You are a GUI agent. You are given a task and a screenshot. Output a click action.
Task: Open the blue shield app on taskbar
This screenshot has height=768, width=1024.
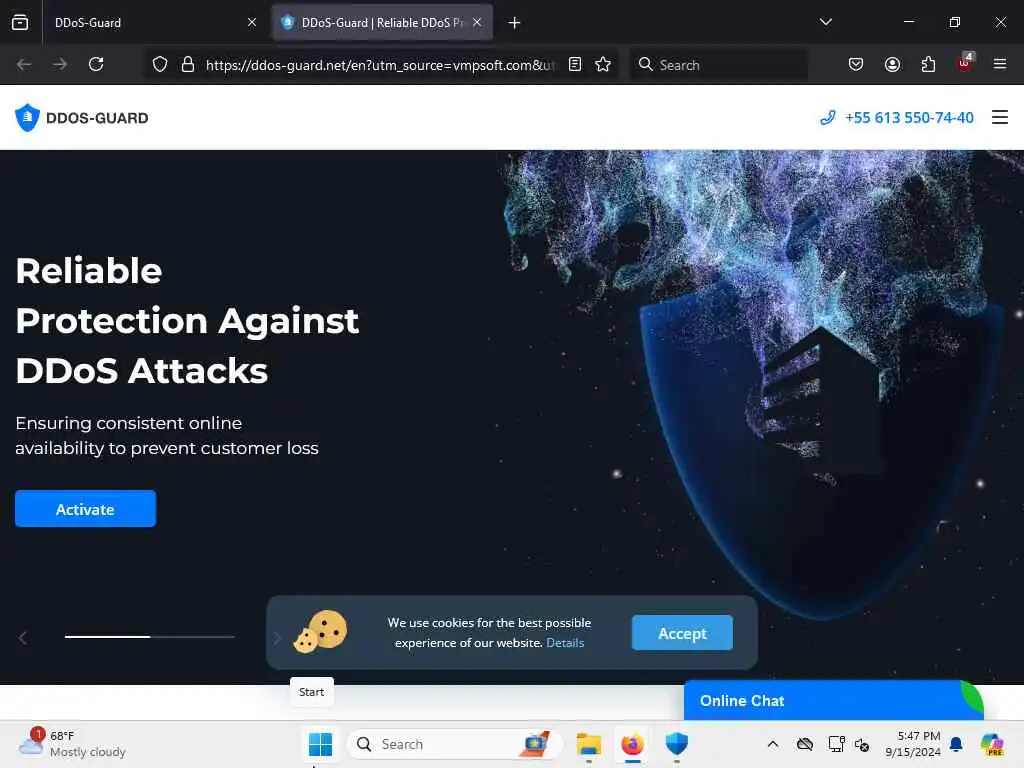pos(677,744)
